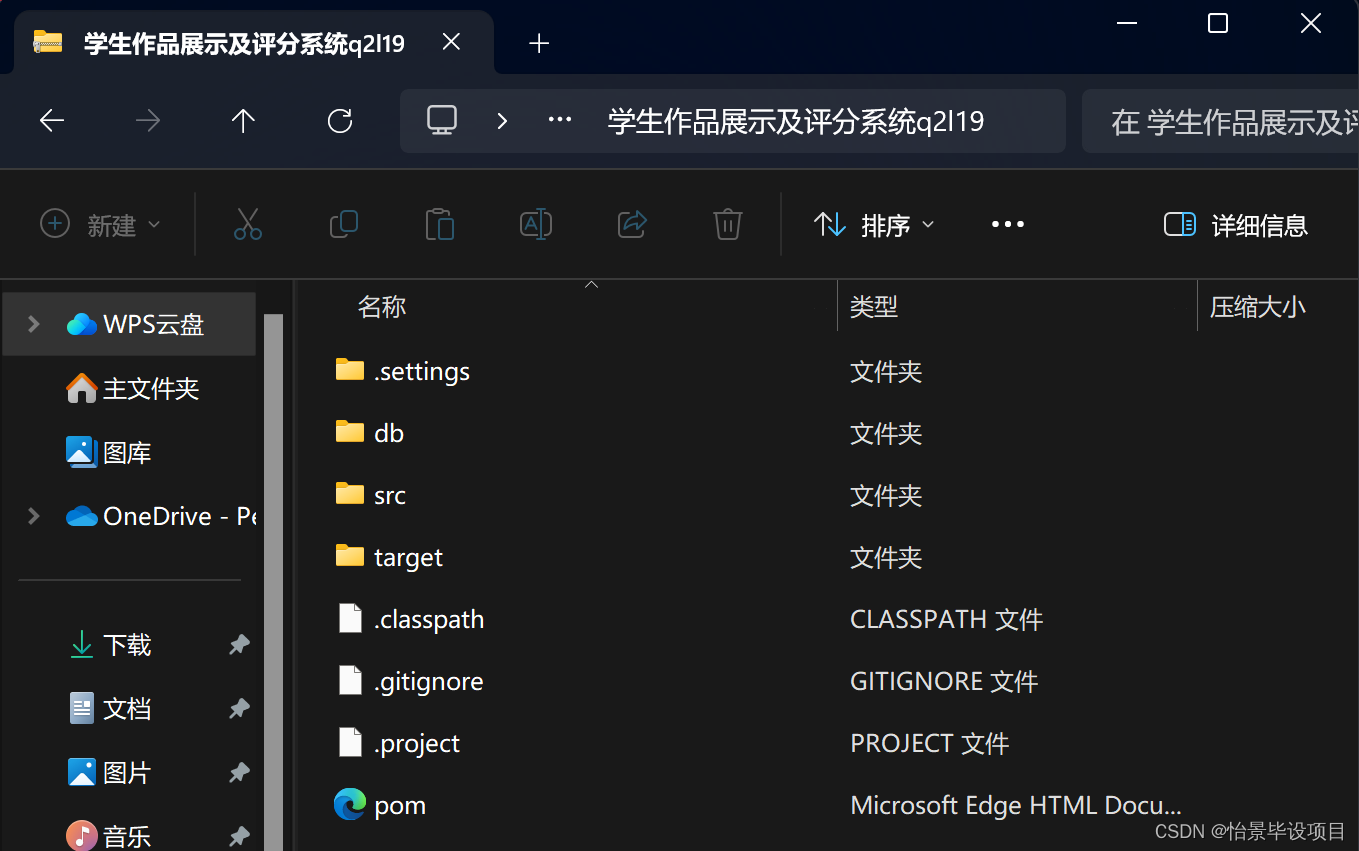Screen dimensions: 1359x851
Task: Click the Paste clipboard icon
Action: (439, 224)
